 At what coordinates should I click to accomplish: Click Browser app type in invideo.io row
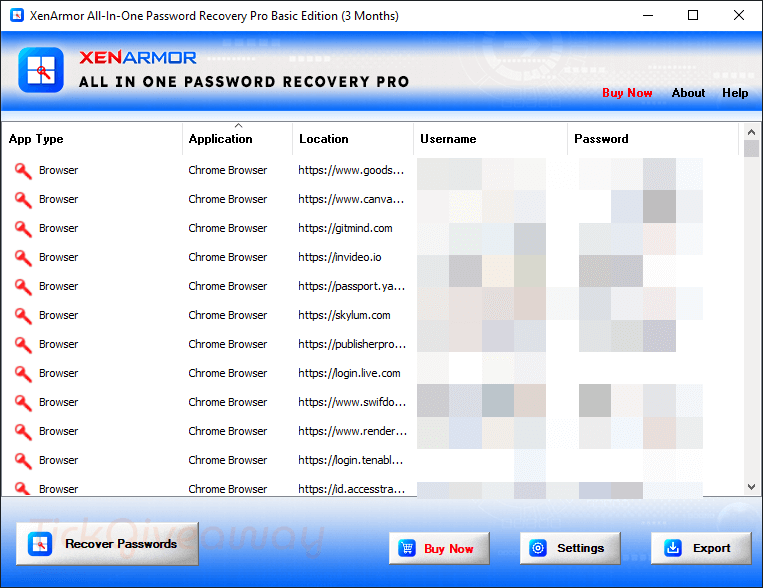[x=58, y=257]
